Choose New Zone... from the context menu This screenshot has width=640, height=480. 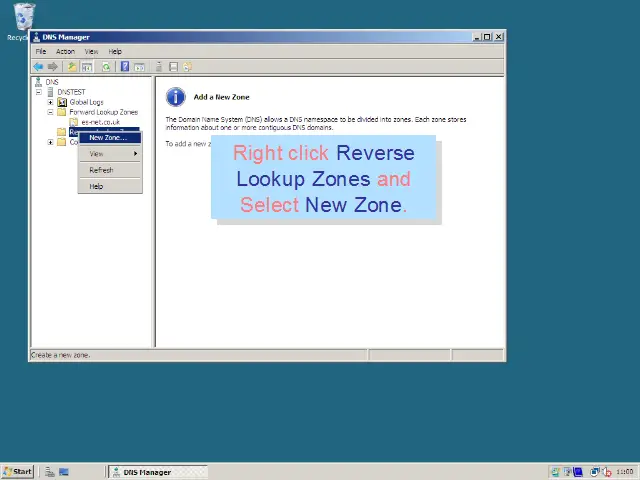[x=110, y=138]
